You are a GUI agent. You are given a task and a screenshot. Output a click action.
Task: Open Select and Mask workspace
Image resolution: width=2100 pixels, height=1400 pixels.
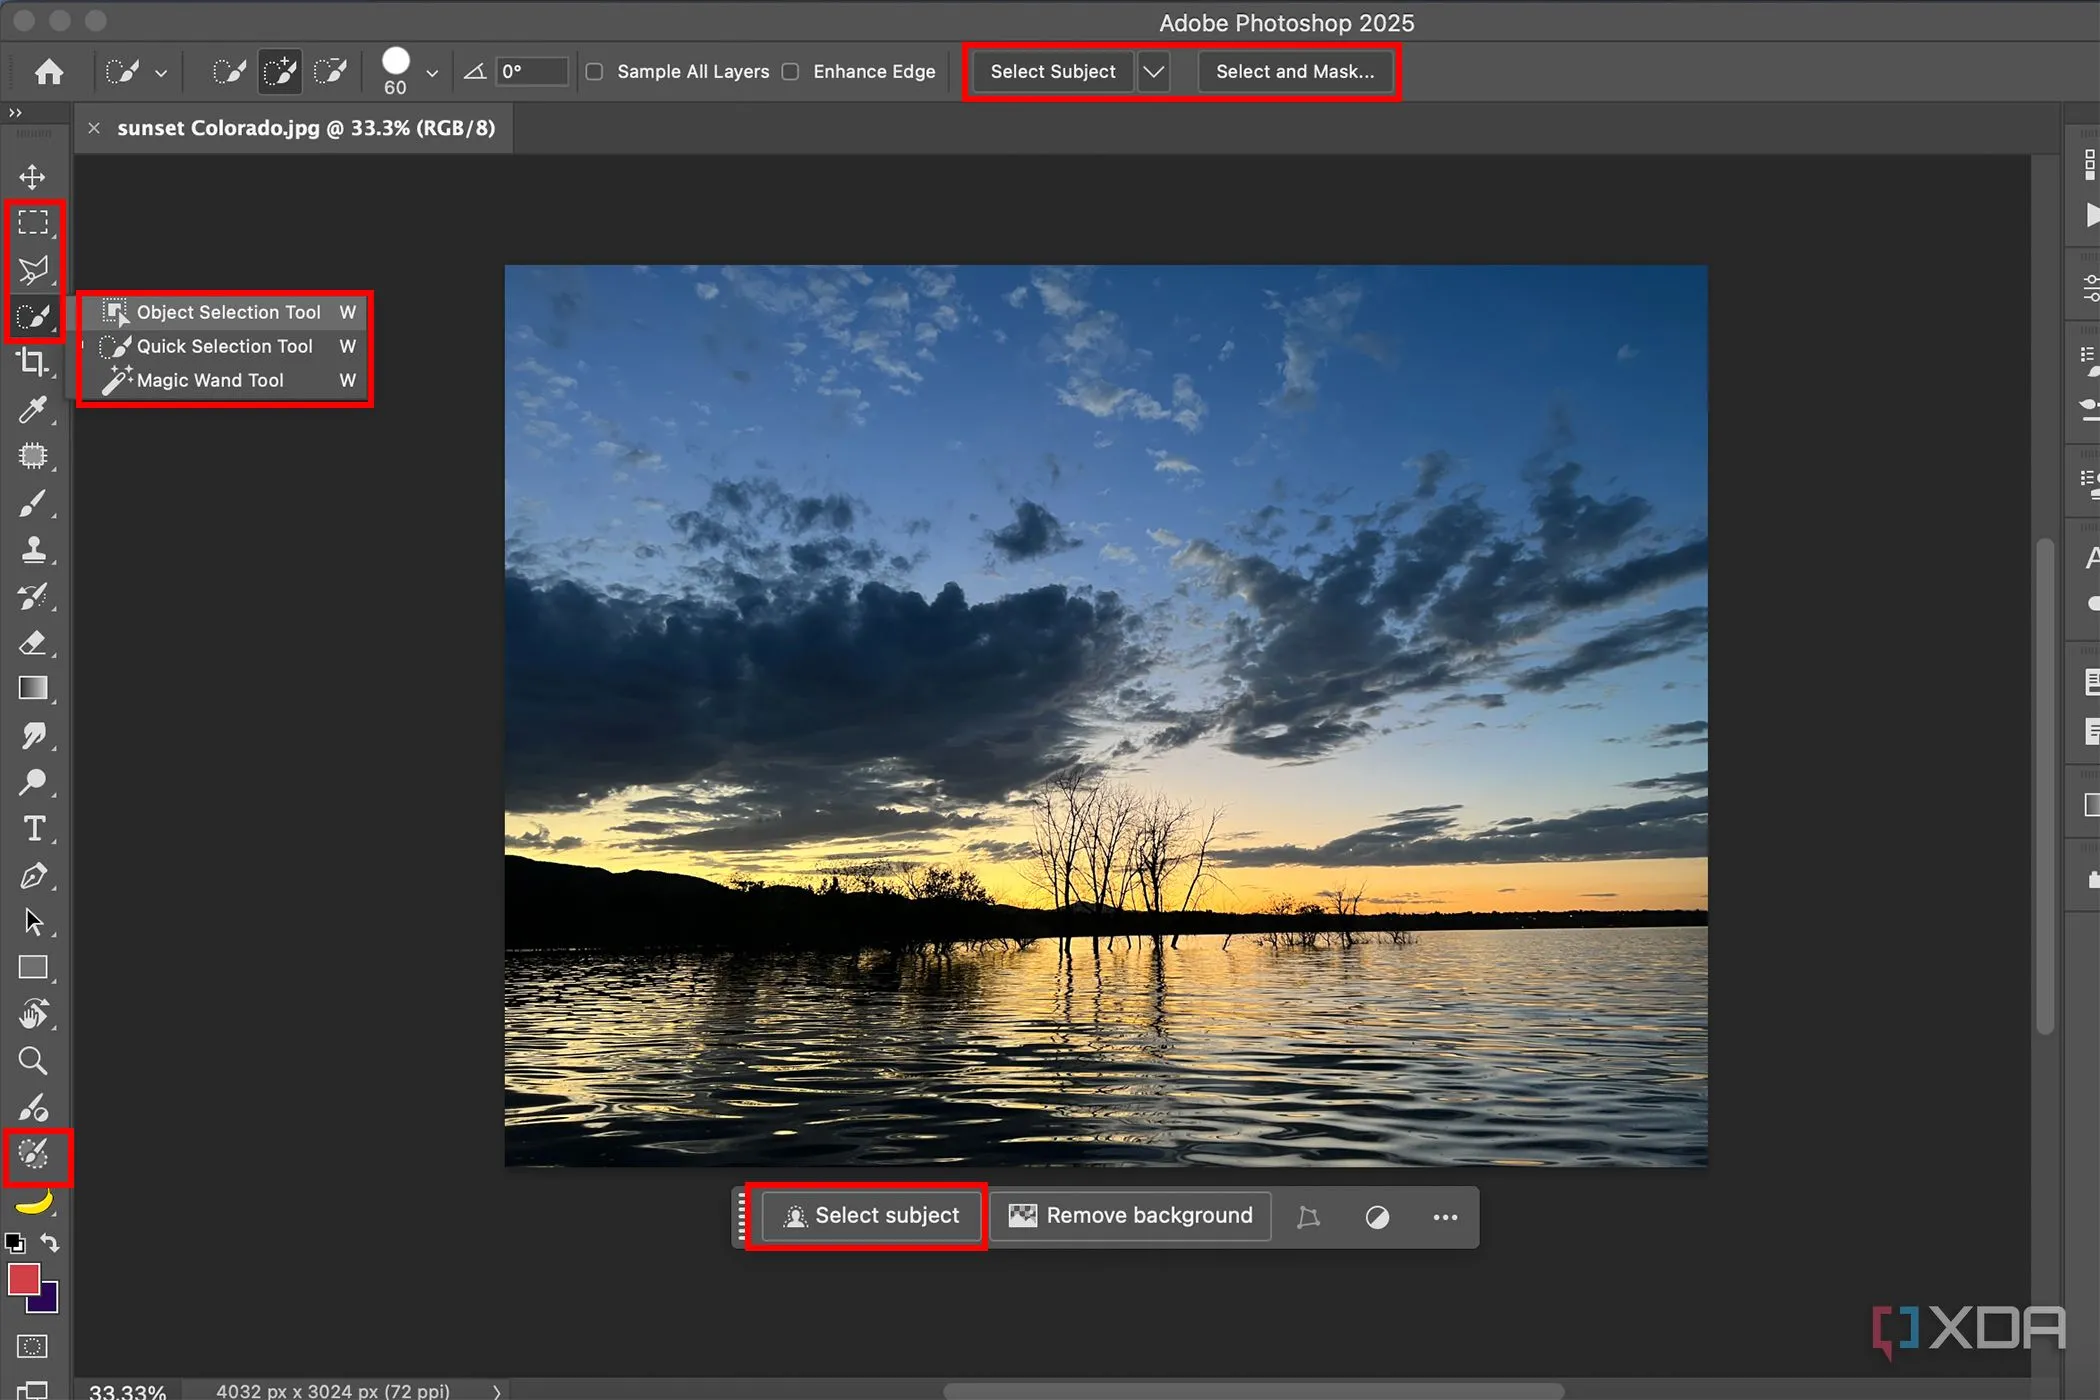click(1295, 72)
